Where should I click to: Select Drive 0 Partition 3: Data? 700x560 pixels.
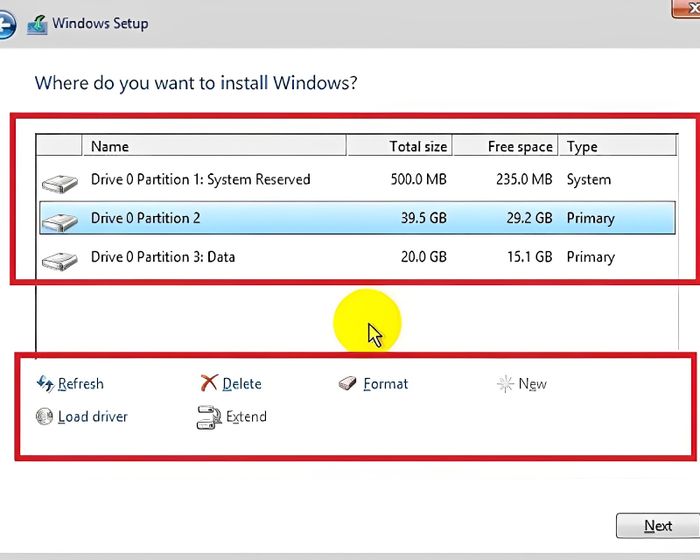[357, 257]
